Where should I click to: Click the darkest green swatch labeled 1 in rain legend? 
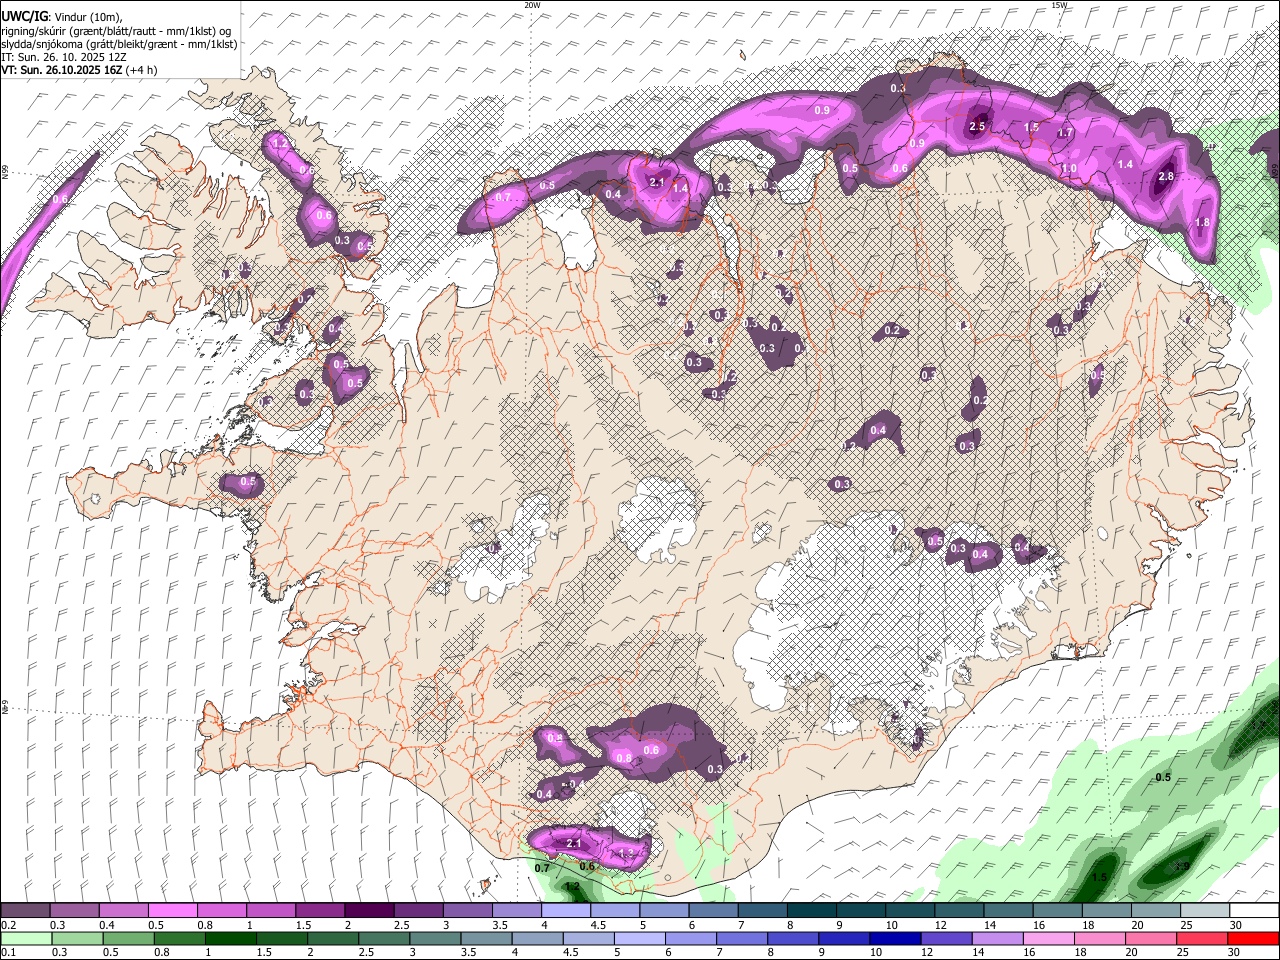231,939
